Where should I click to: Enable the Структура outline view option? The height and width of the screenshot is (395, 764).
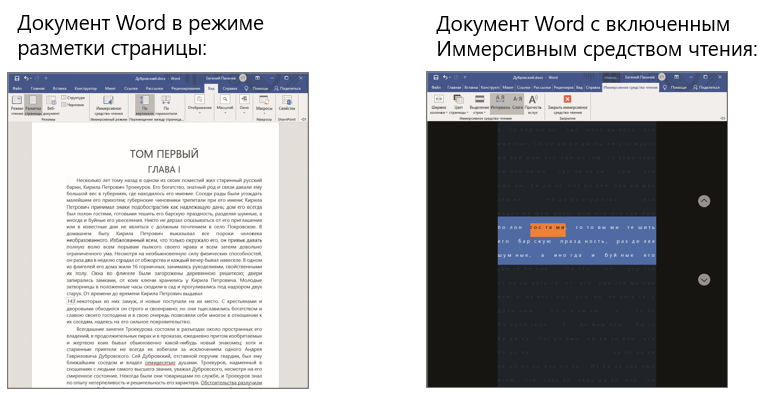[74, 98]
